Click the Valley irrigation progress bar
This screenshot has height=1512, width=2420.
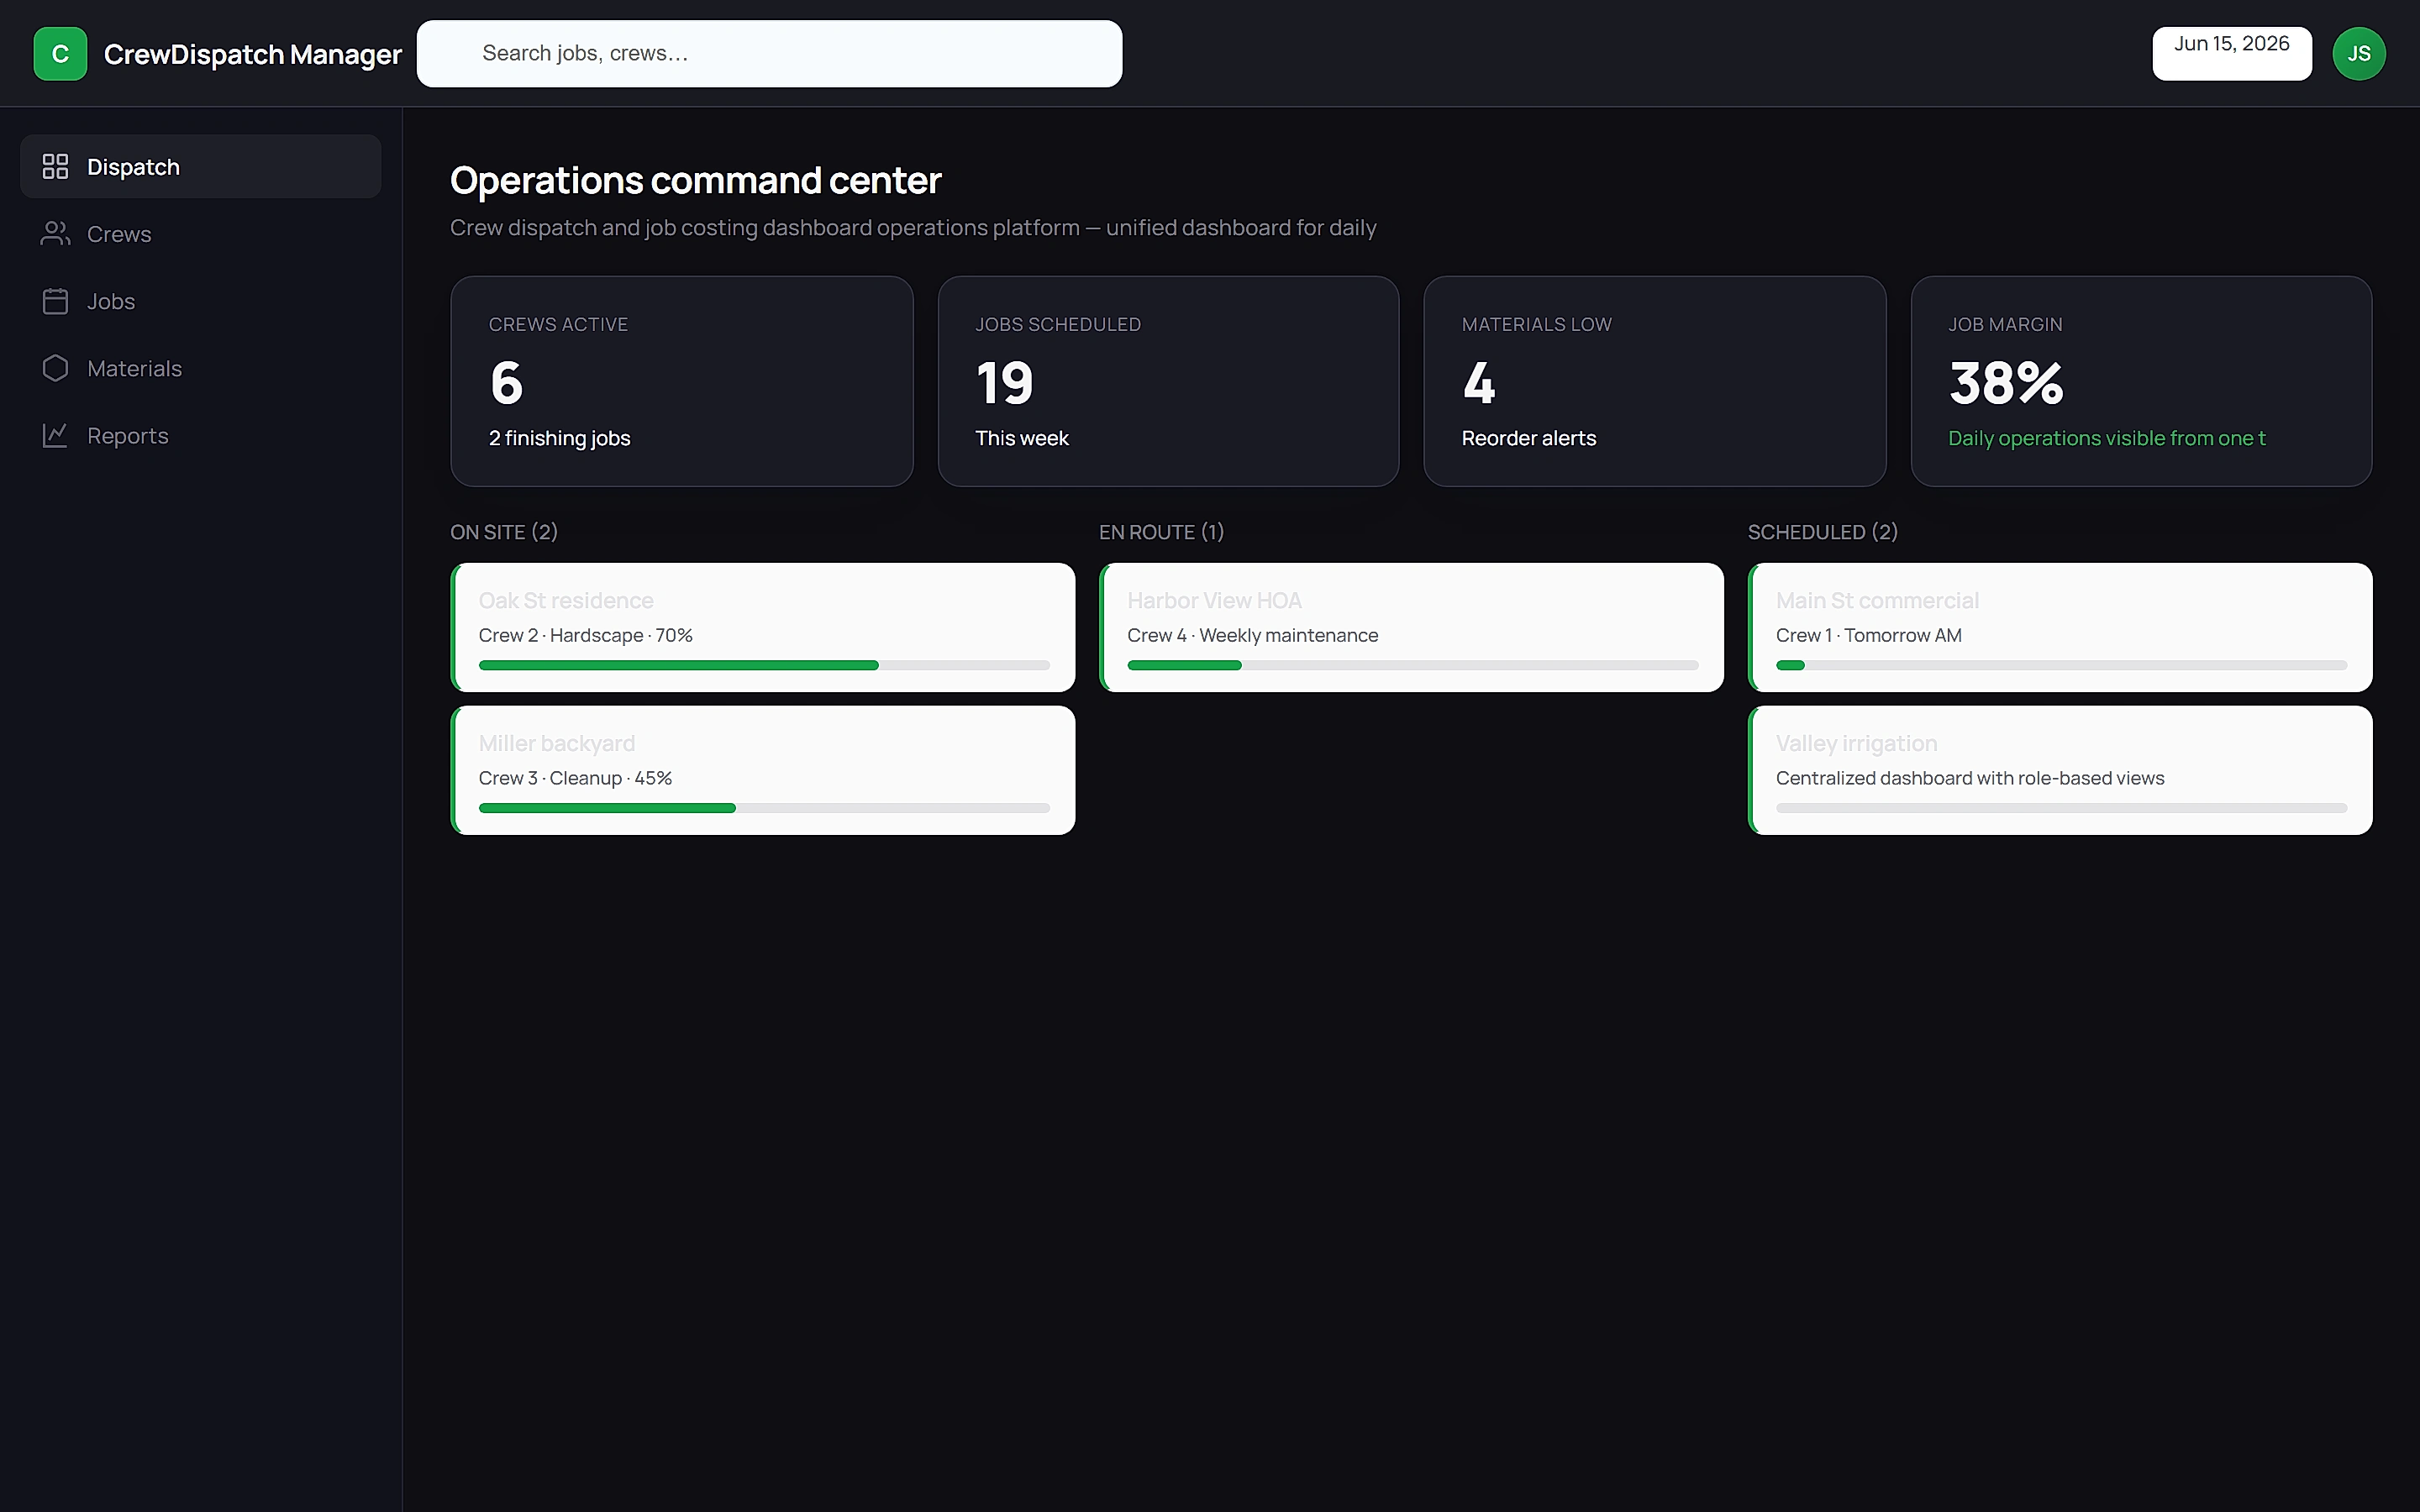point(2061,808)
